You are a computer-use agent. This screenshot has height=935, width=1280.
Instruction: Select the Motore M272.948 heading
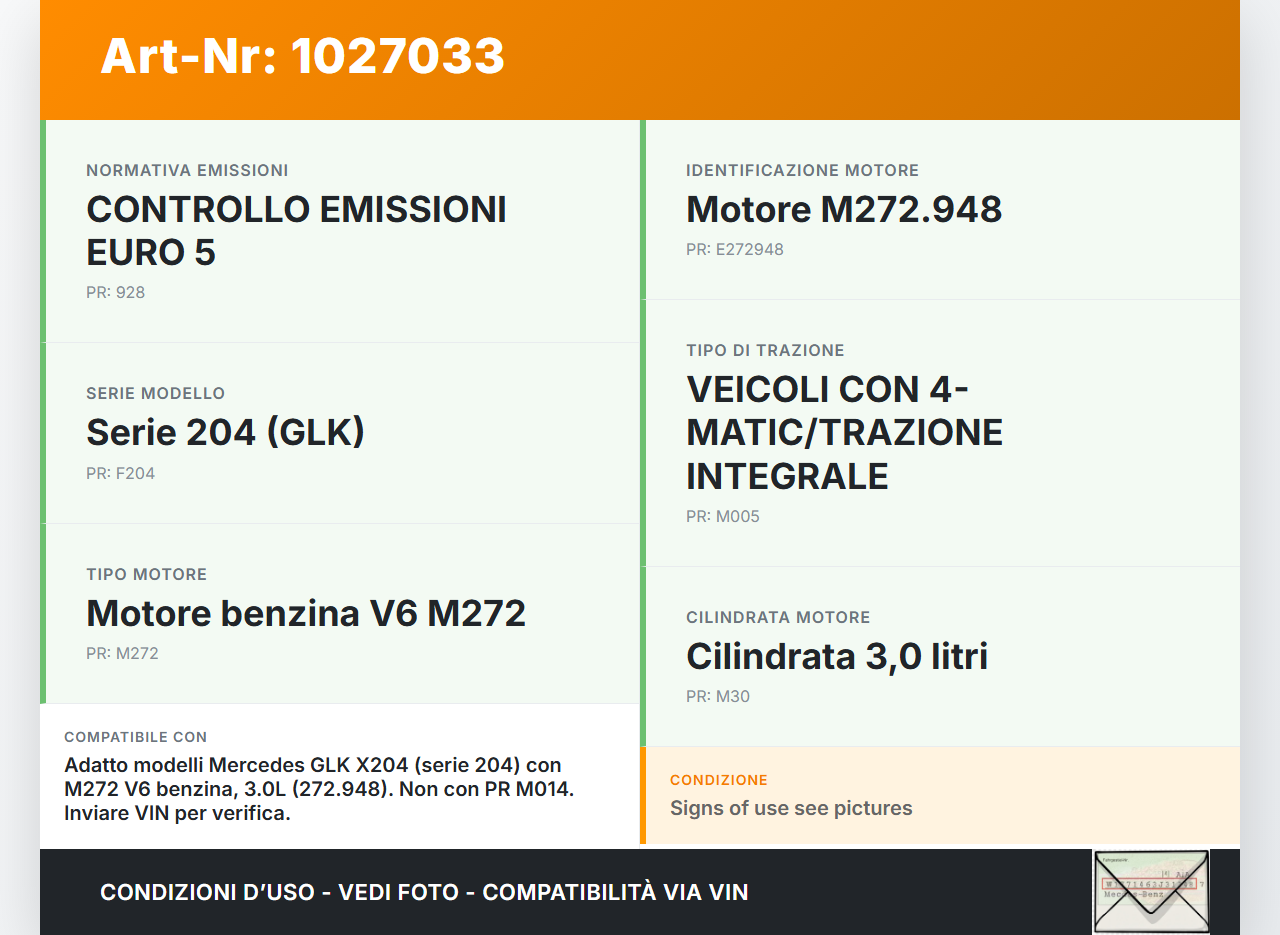[x=843, y=209]
